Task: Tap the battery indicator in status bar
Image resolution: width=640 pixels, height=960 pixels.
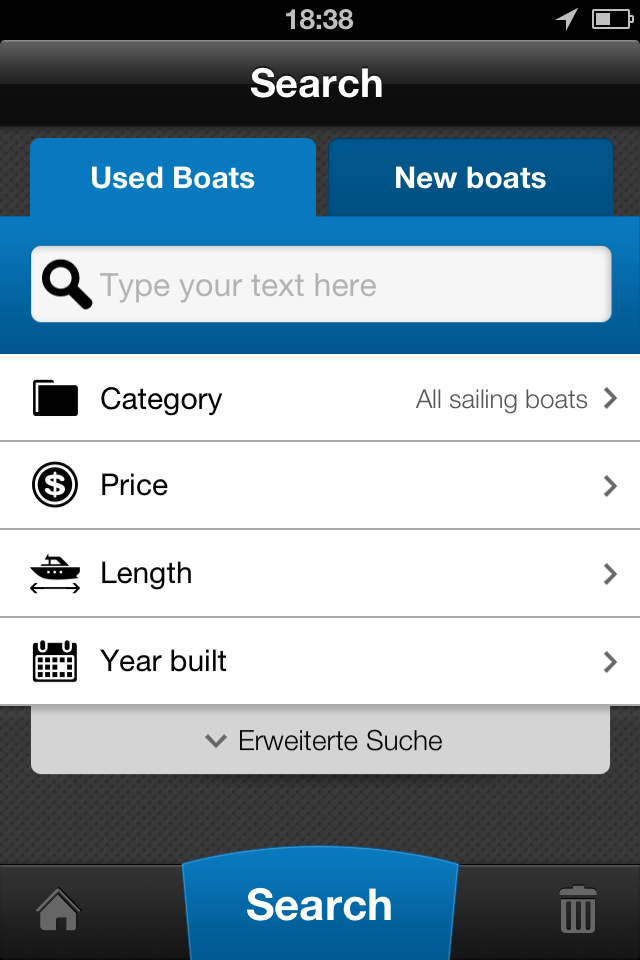Action: pos(612,19)
